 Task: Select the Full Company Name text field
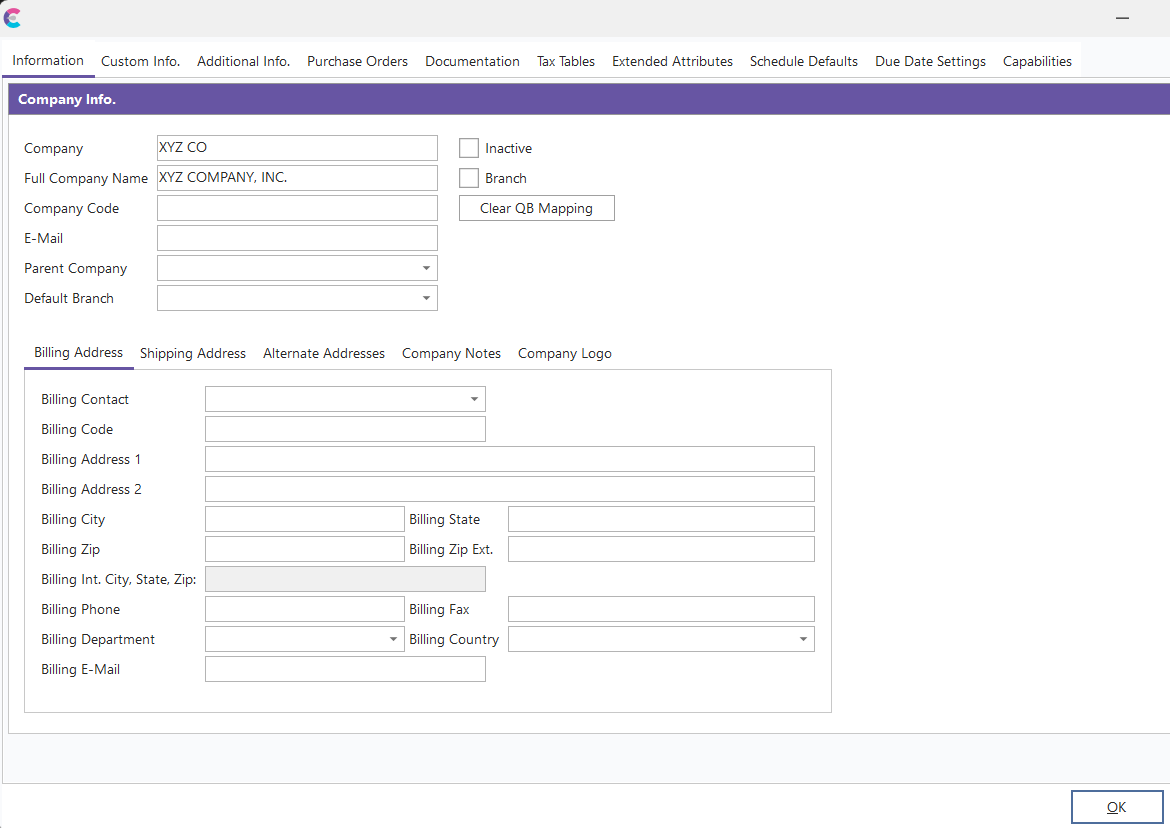pyautogui.click(x=297, y=178)
